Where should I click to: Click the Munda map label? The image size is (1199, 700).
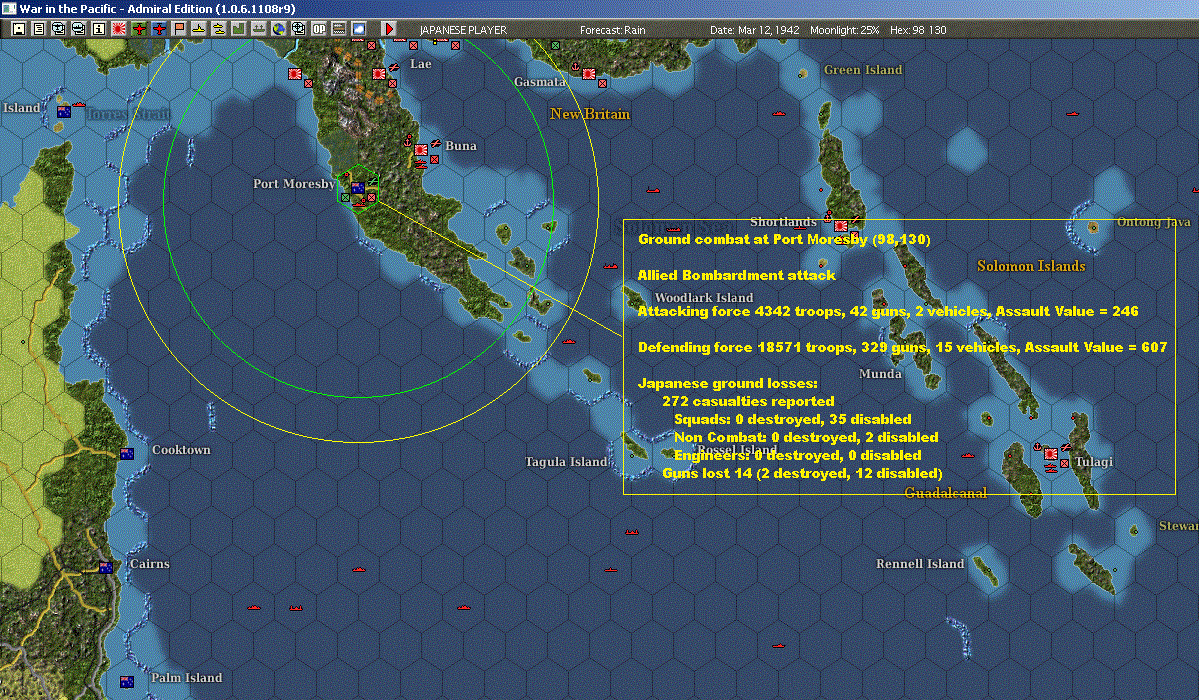click(x=880, y=373)
